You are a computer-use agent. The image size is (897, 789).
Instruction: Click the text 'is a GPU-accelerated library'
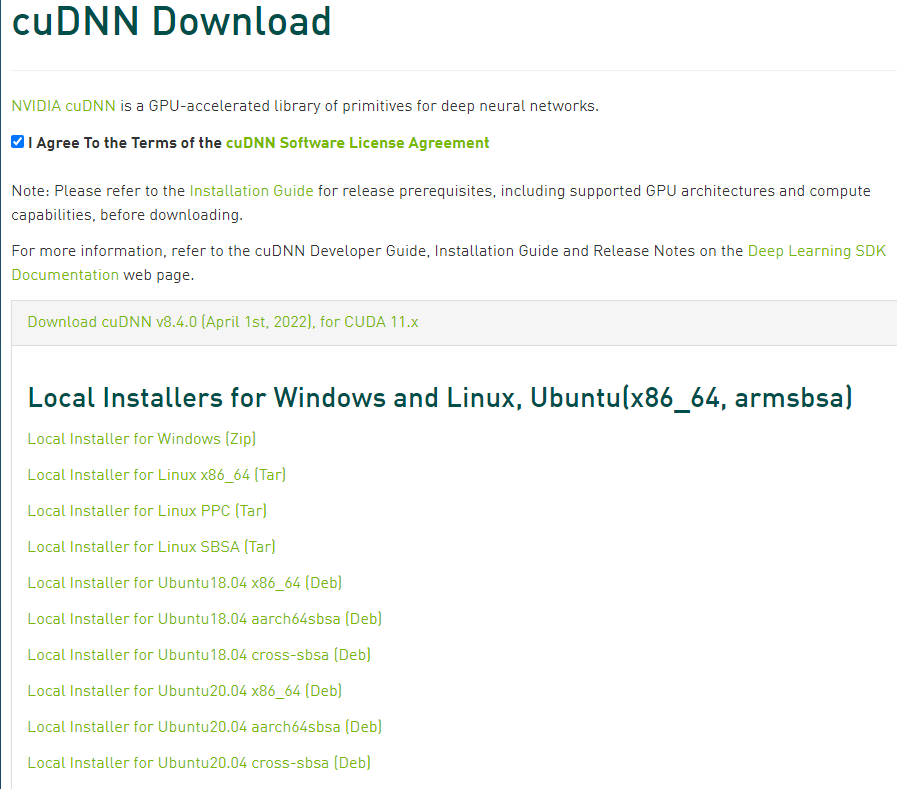click(220, 106)
